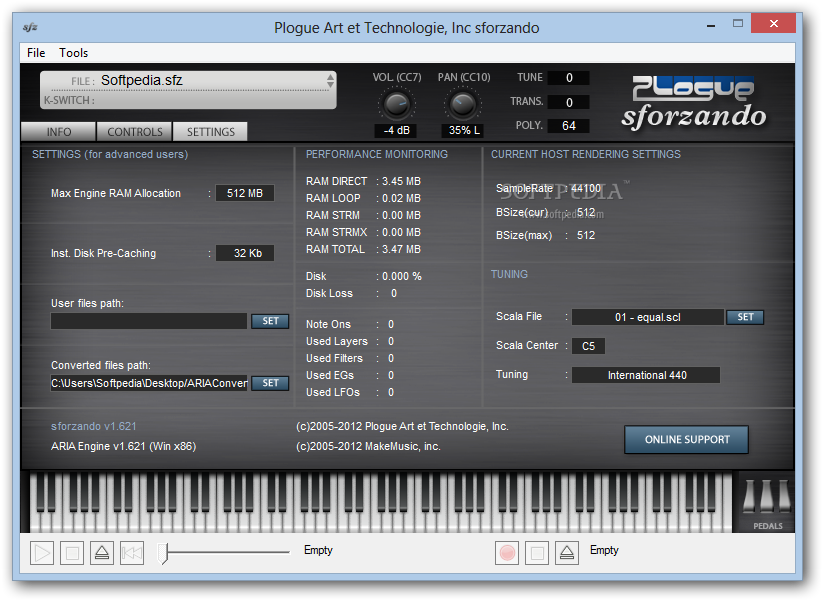Click the BSize(max) 512 value
This screenshot has width=823, height=601.
pyautogui.click(x=586, y=236)
